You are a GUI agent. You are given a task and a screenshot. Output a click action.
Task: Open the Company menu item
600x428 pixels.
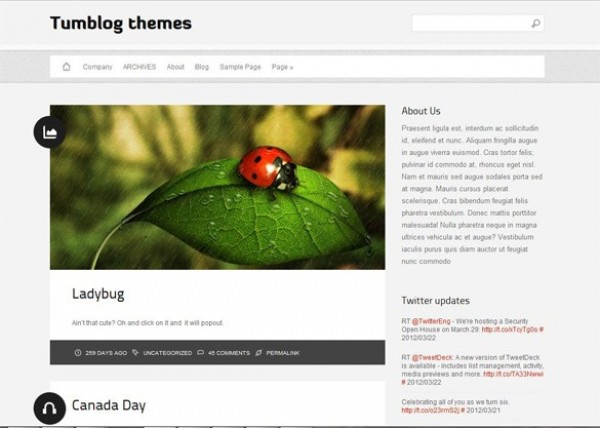98,67
